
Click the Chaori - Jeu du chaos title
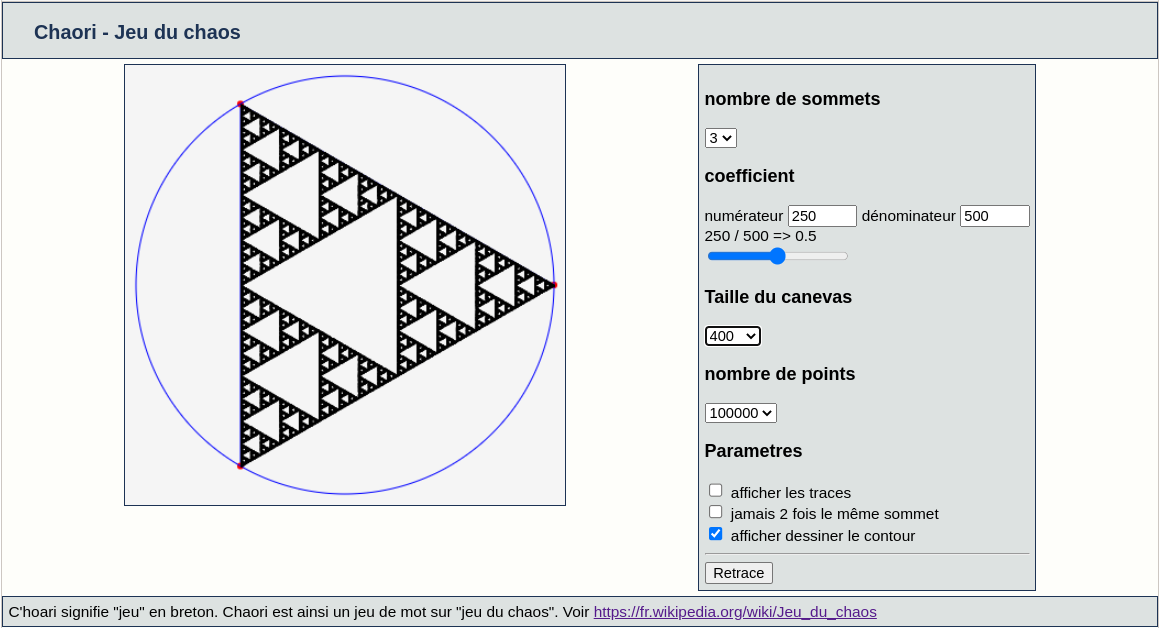click(137, 32)
